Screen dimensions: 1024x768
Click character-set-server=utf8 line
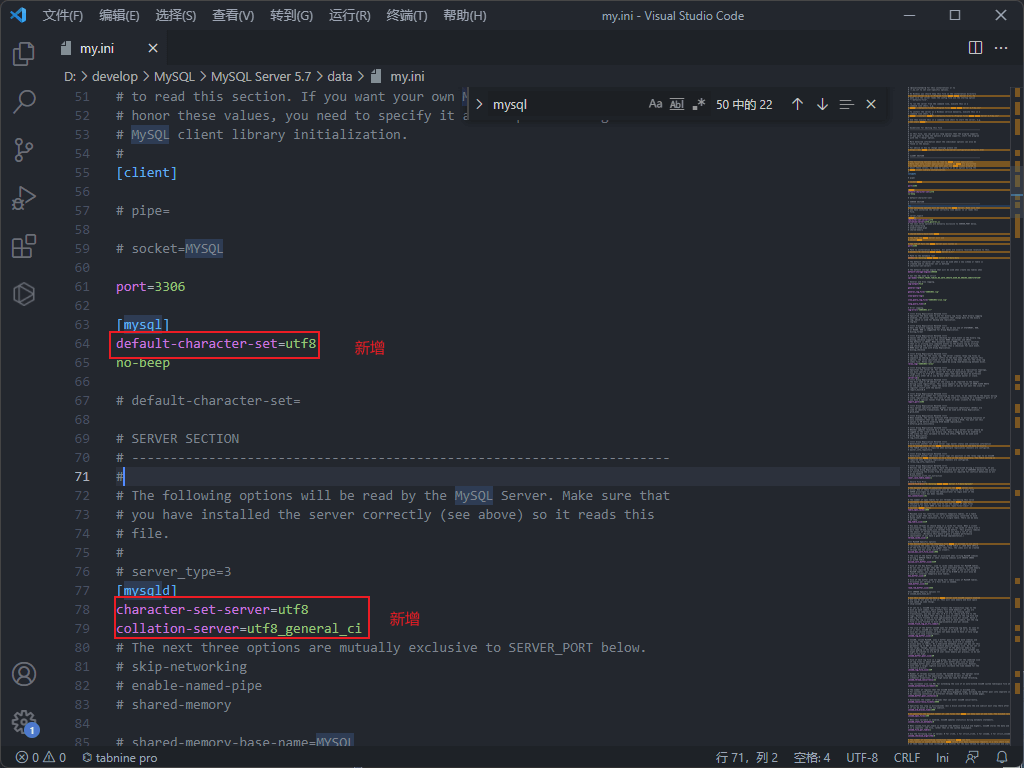(x=212, y=609)
